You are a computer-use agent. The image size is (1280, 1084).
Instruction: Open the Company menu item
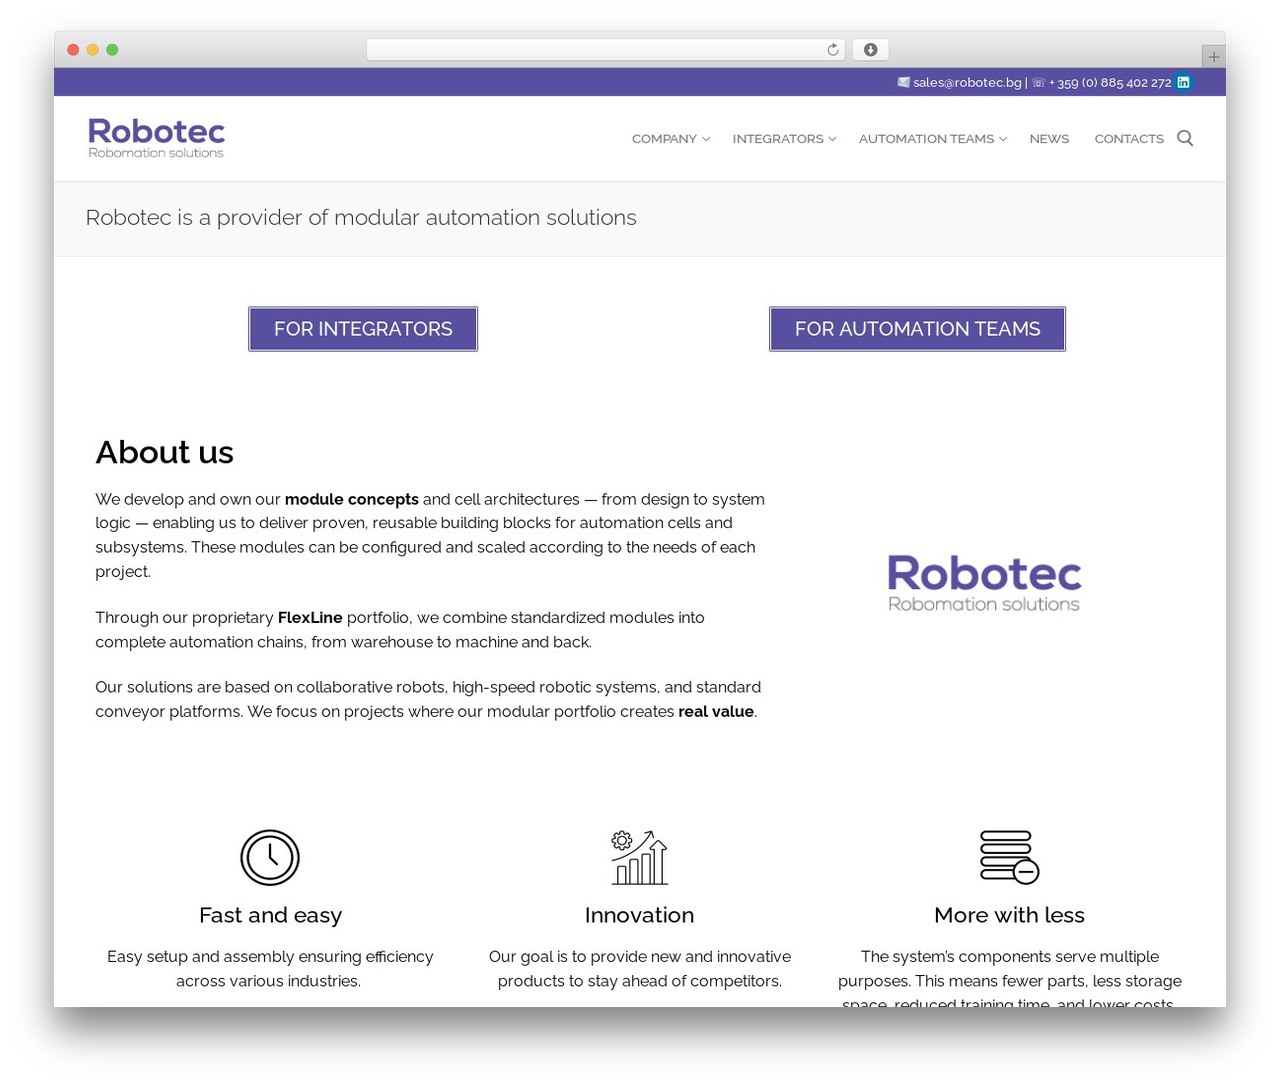tap(664, 139)
